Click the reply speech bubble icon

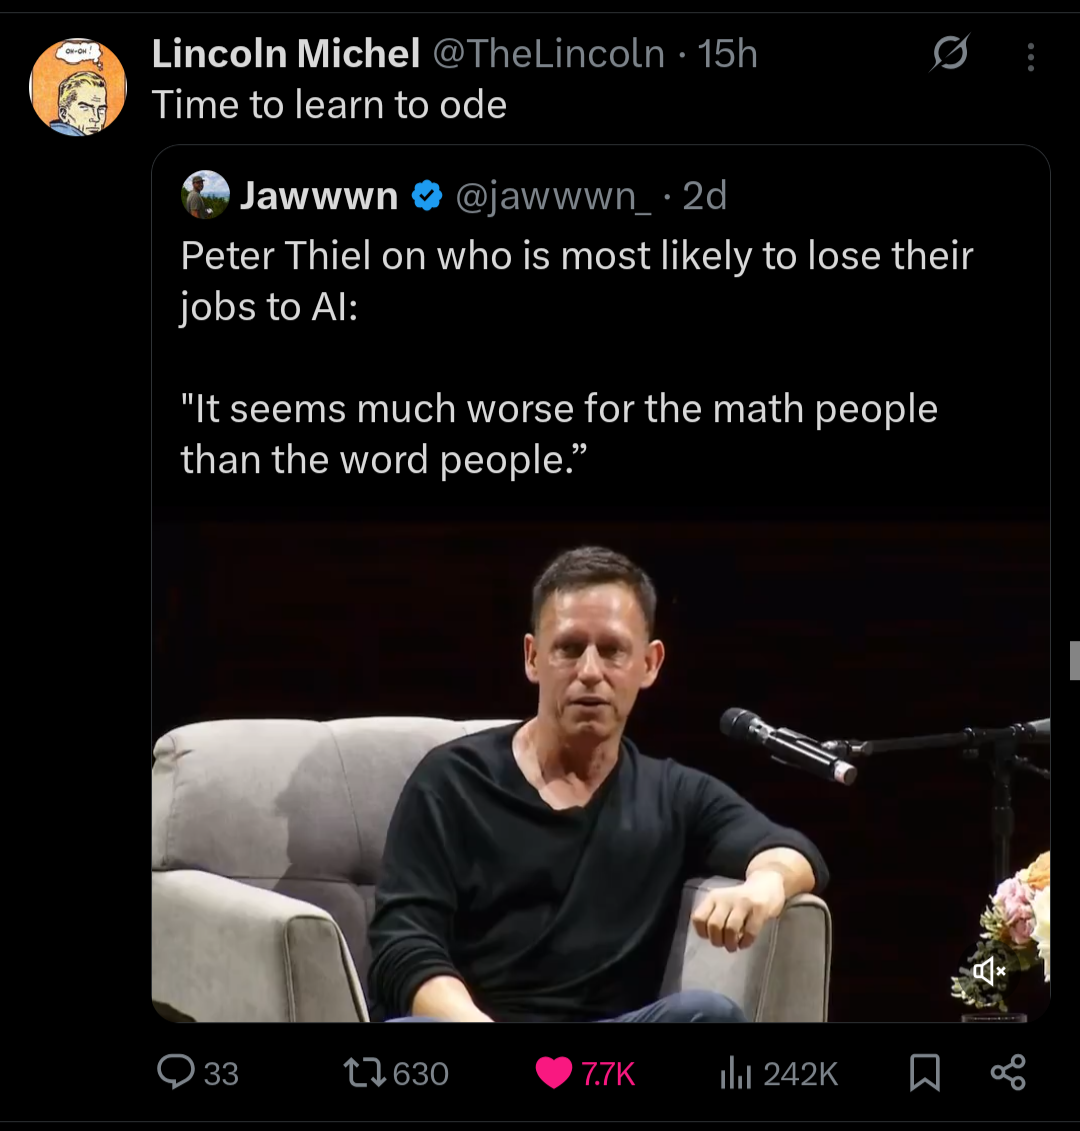click(176, 1072)
